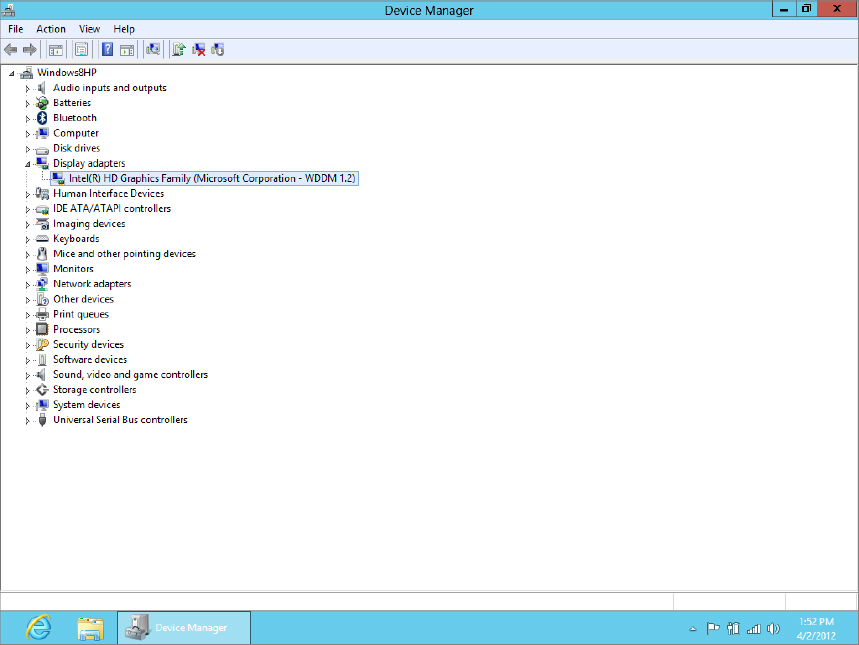Open Properties from the toolbar icon
Viewport: 859px width, 645px height.
[81, 50]
